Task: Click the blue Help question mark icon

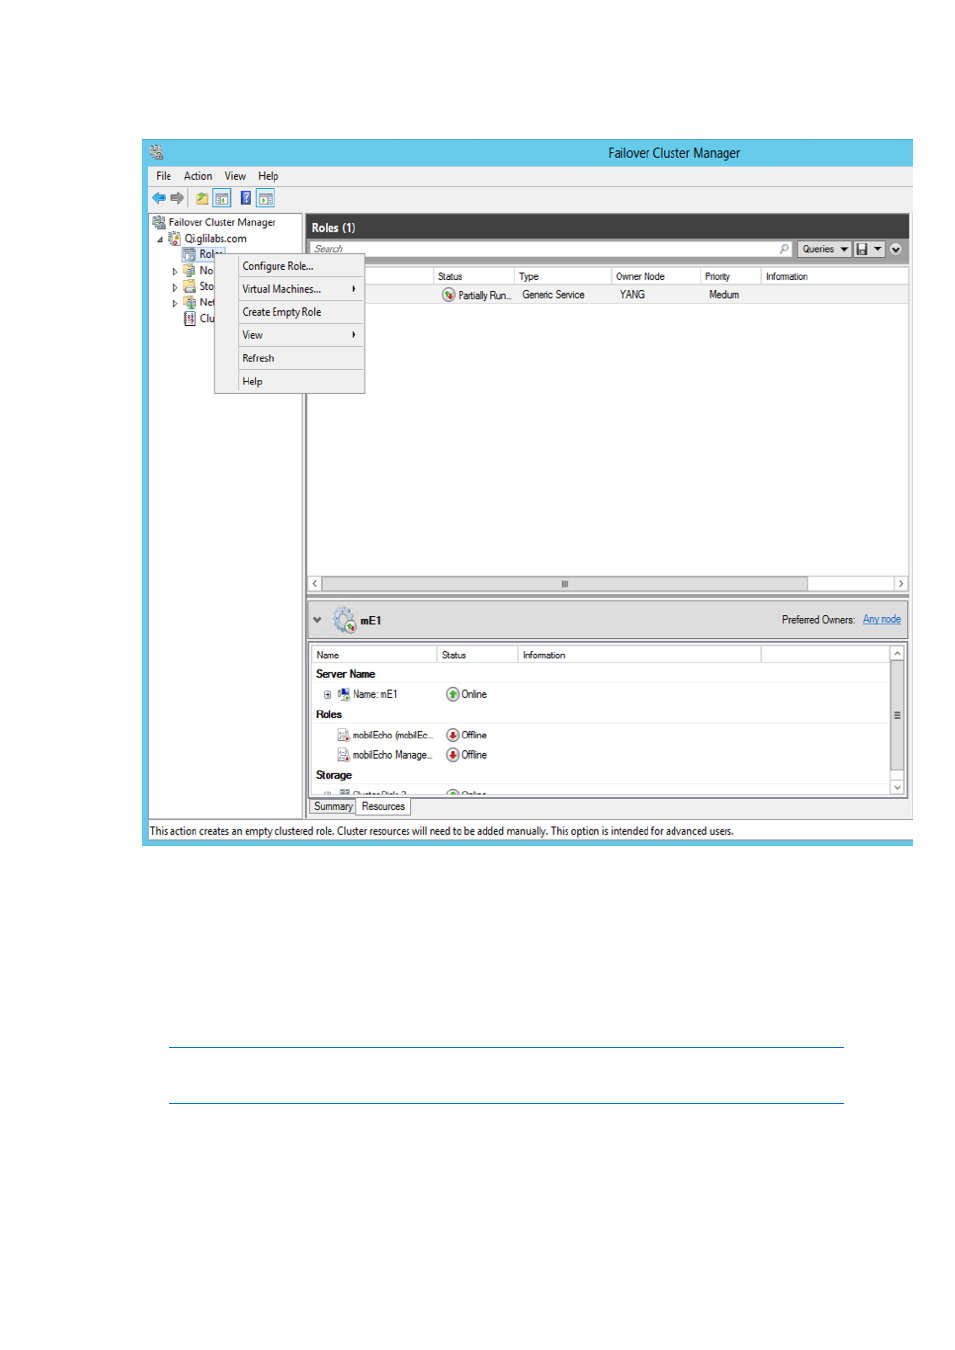Action: [245, 198]
